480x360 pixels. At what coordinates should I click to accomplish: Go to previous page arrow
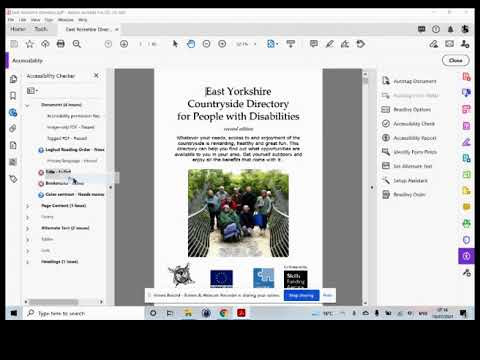point(108,44)
